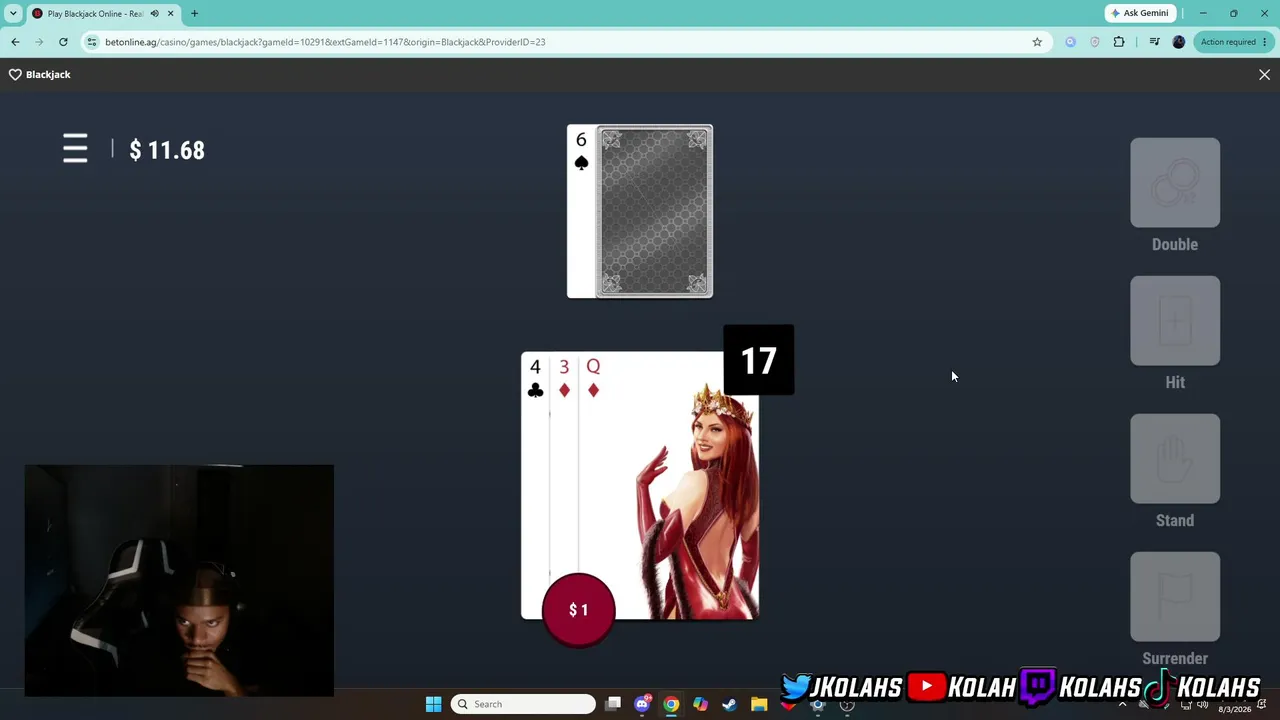Open Discord from the taskbar
This screenshot has width=1280, height=720.
point(642,704)
